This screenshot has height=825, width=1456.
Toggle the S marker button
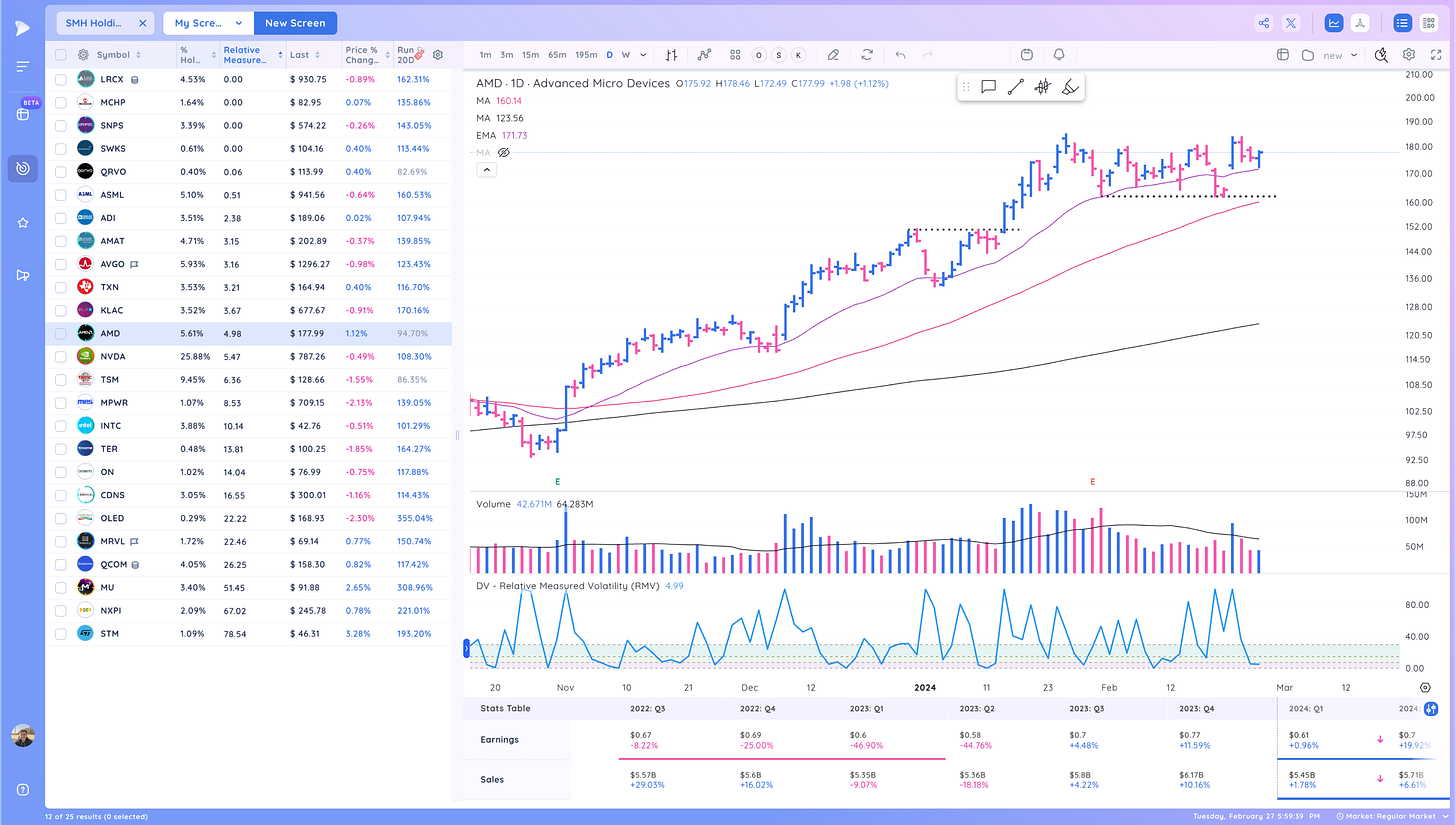click(x=778, y=55)
